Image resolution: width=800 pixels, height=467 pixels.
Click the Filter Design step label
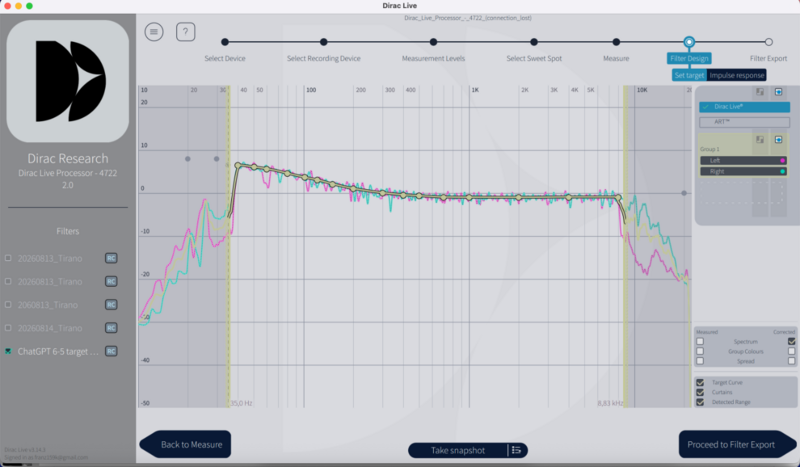pos(689,58)
